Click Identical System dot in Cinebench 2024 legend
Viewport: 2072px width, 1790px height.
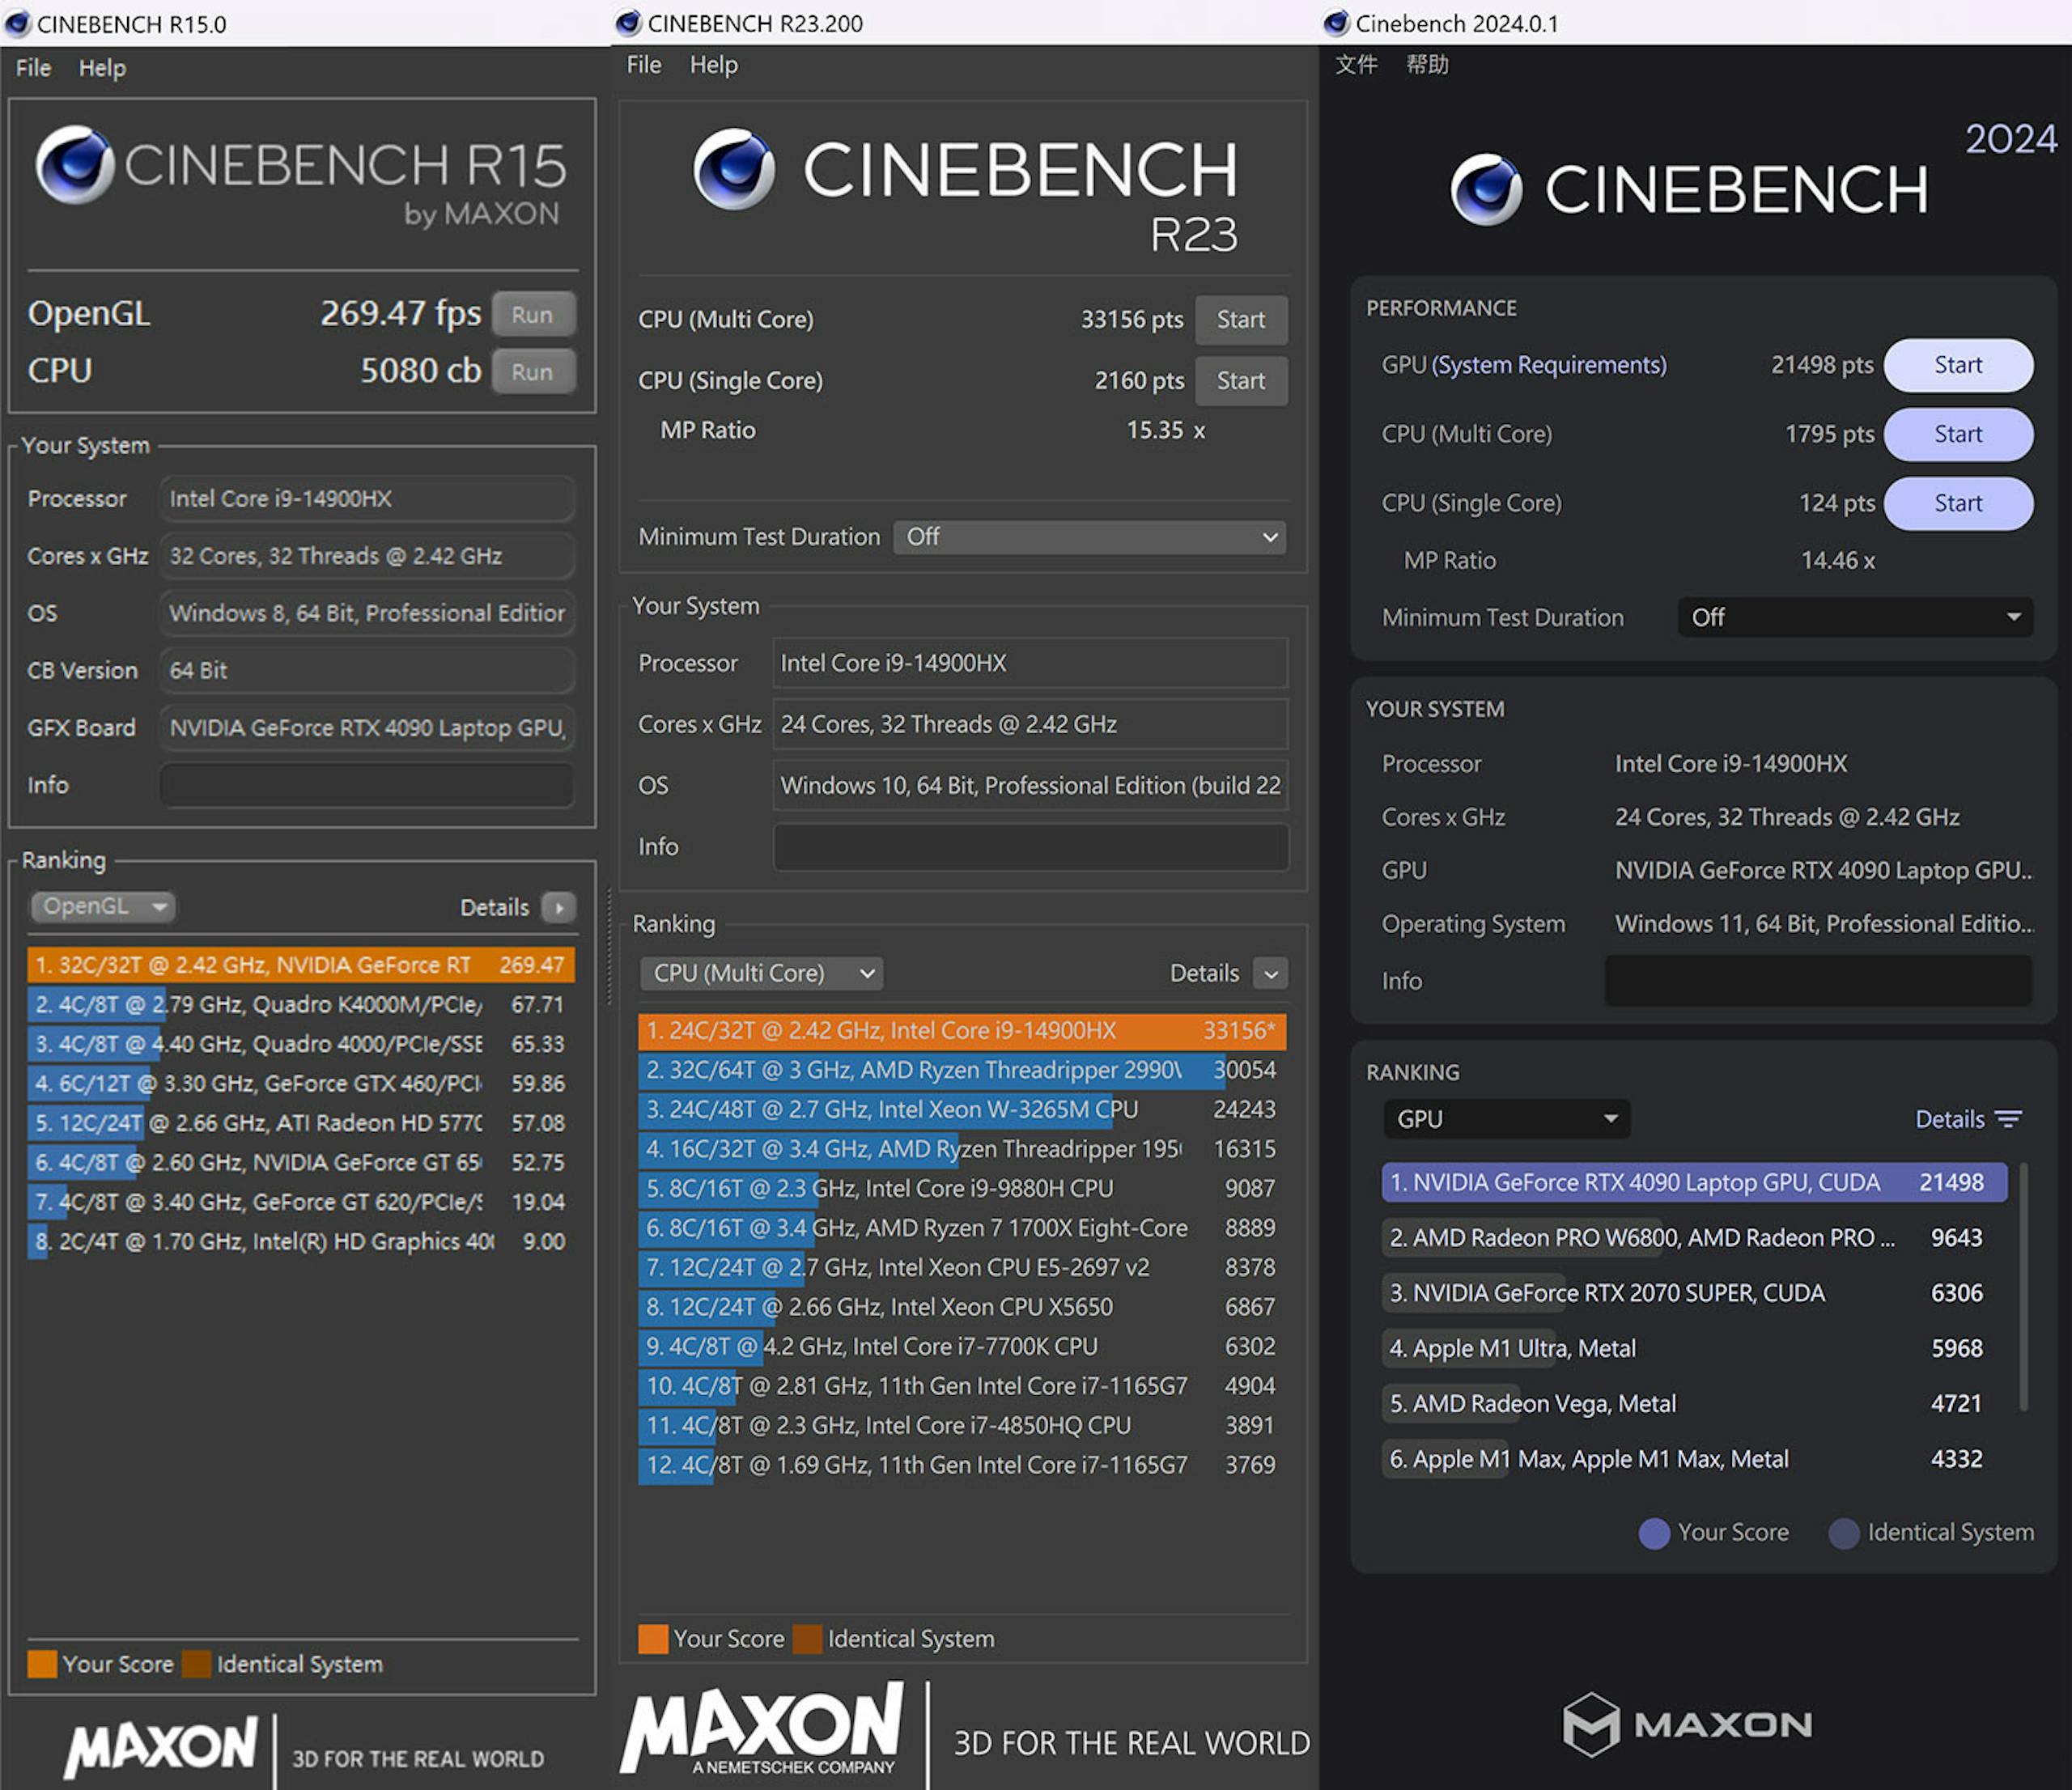point(1843,1533)
